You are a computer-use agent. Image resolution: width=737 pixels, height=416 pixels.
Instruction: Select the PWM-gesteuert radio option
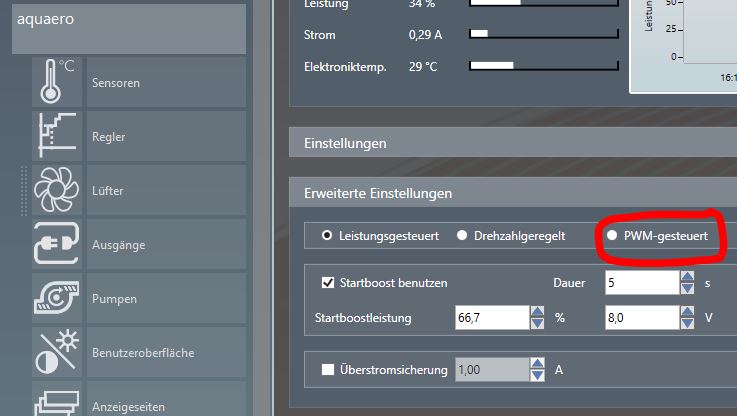tap(612, 235)
